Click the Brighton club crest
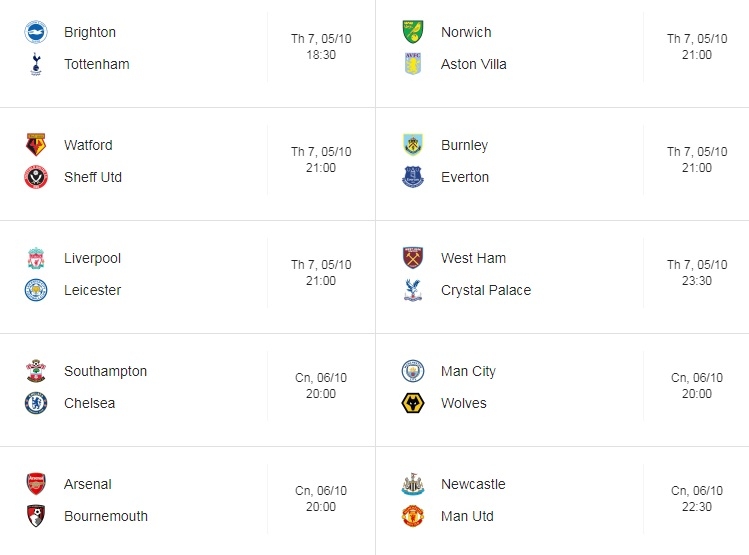Viewport: 749px width, 555px height. [36, 32]
